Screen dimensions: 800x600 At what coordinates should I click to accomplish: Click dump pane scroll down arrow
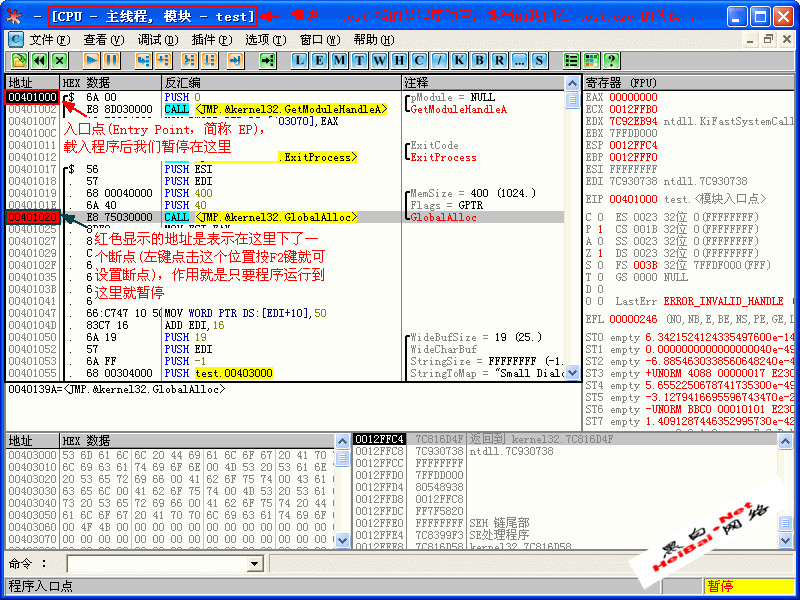click(342, 540)
